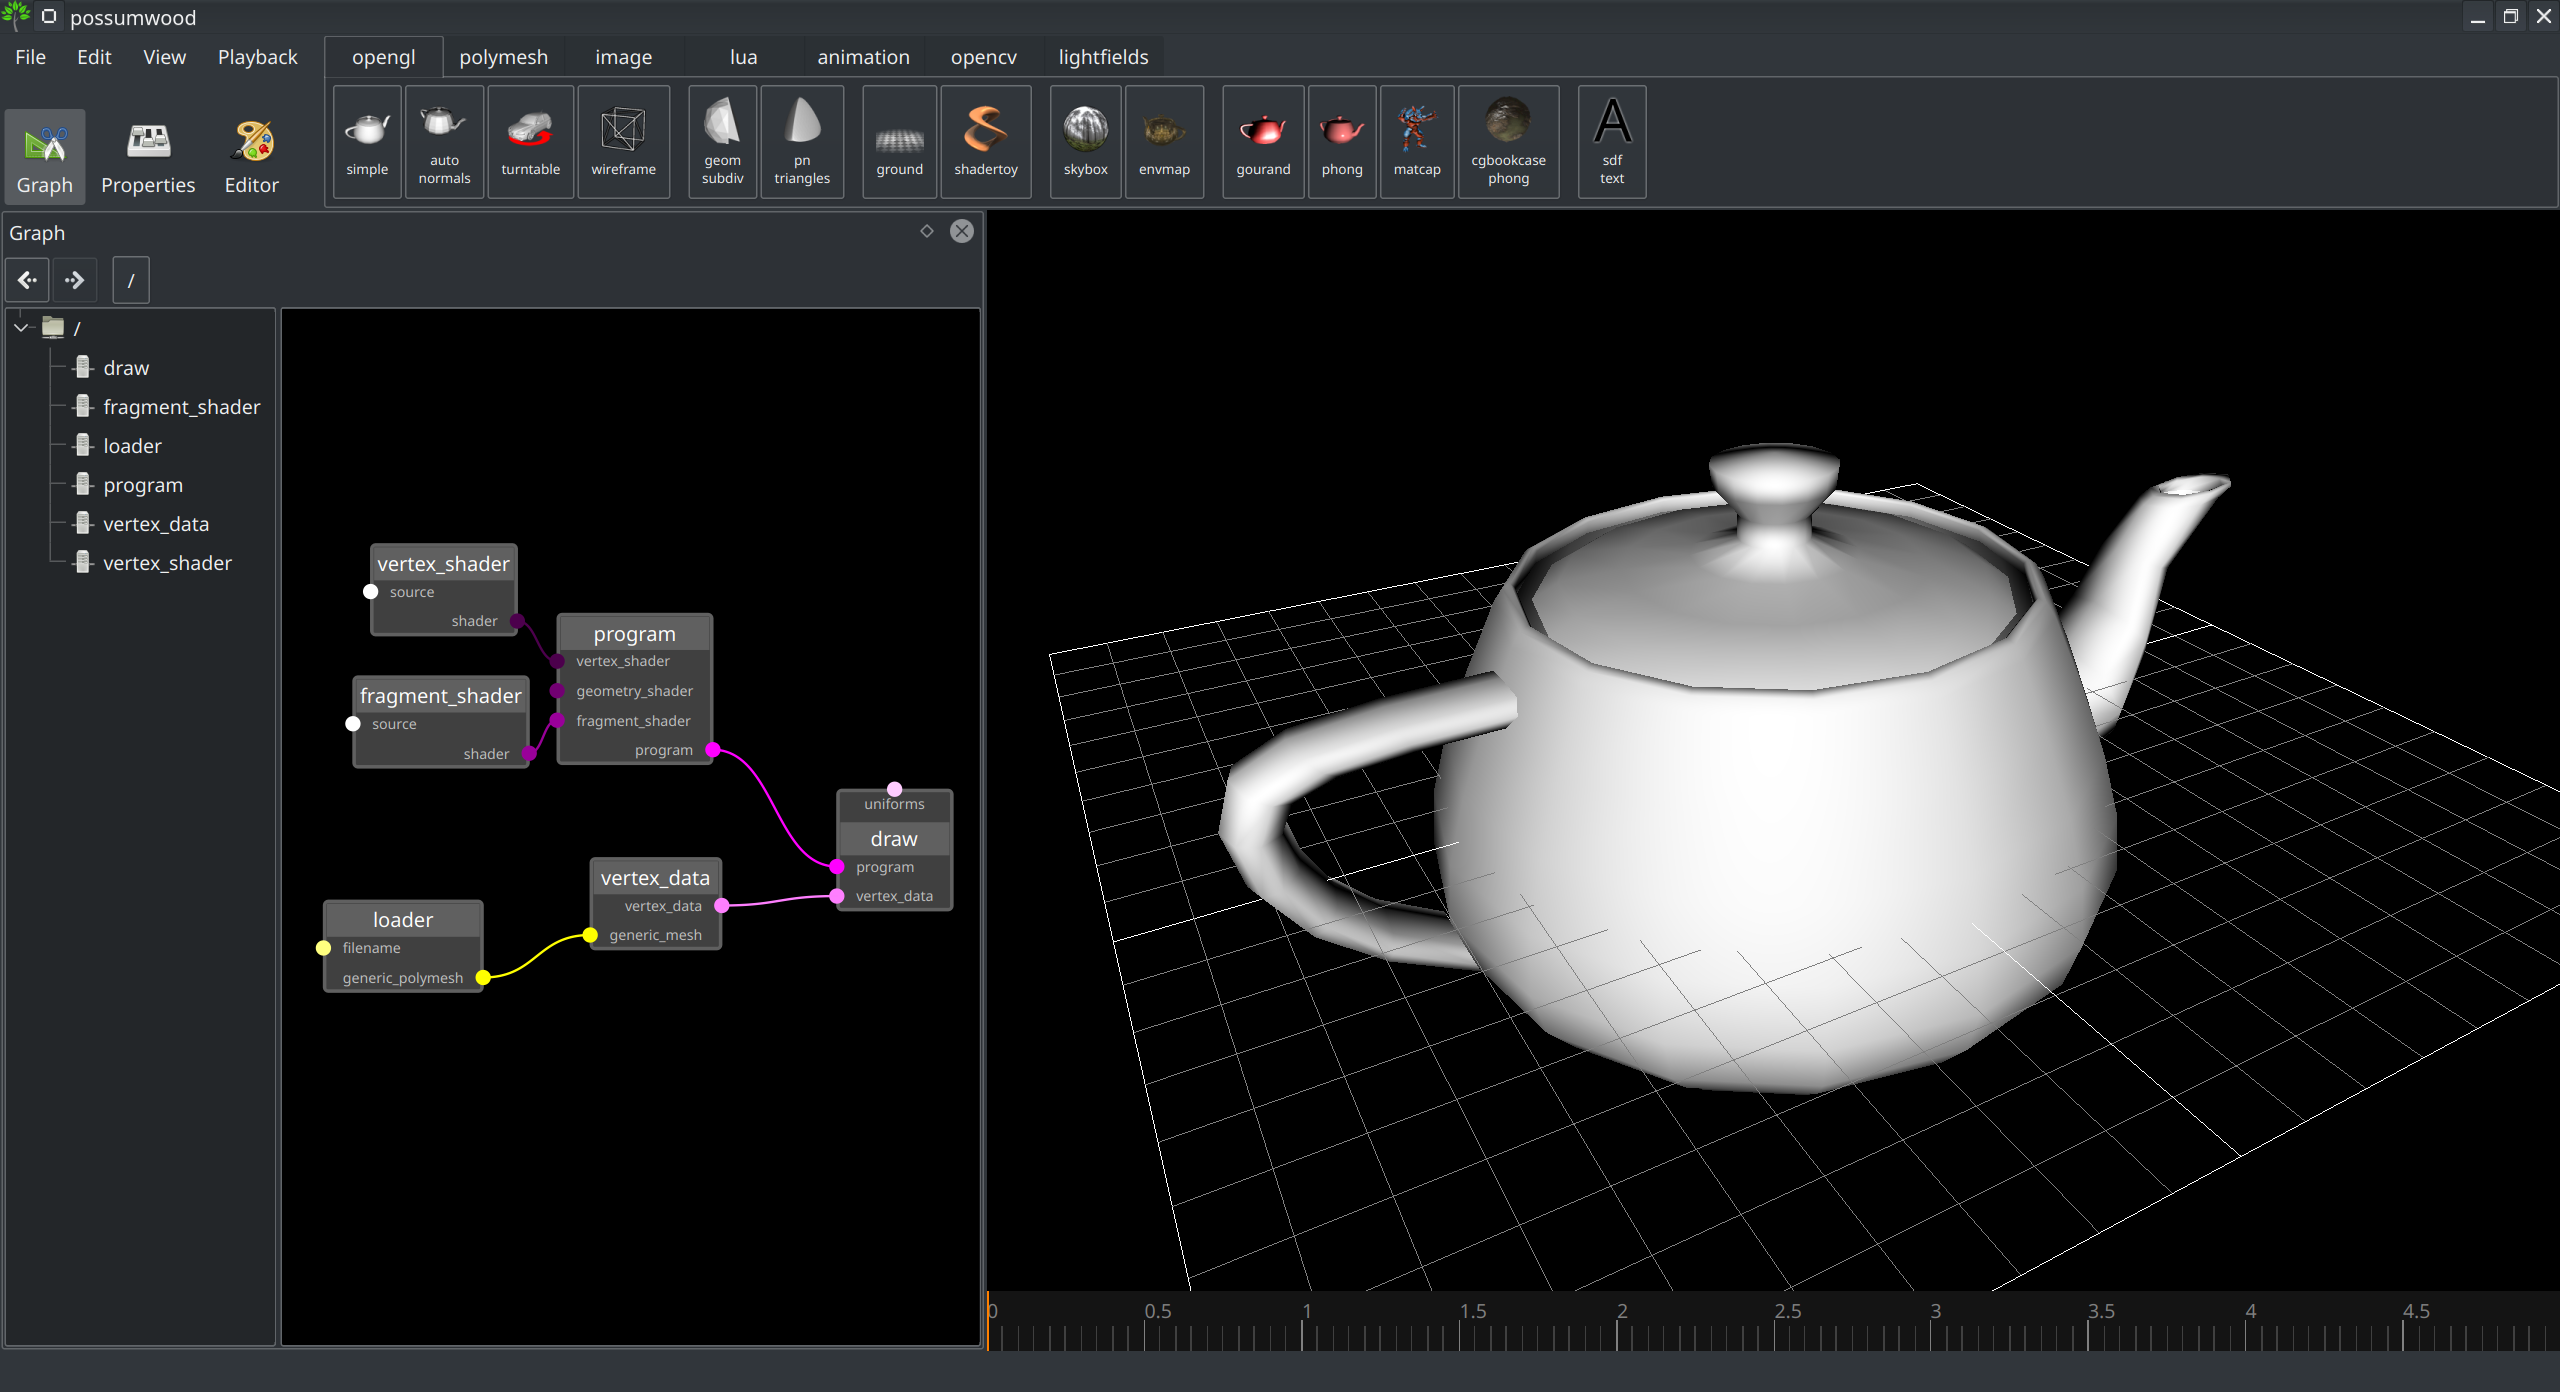The width and height of the screenshot is (2560, 1392).
Task: Go back with left arrow button
Action: tap(27, 281)
